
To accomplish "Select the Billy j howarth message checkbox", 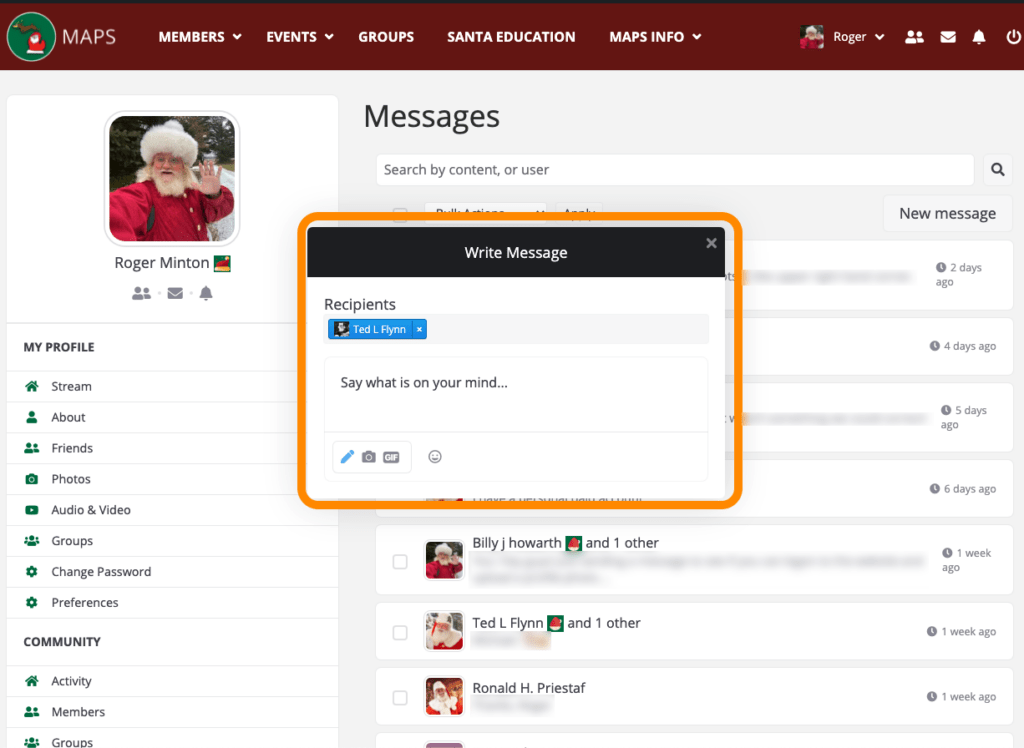I will click(400, 561).
